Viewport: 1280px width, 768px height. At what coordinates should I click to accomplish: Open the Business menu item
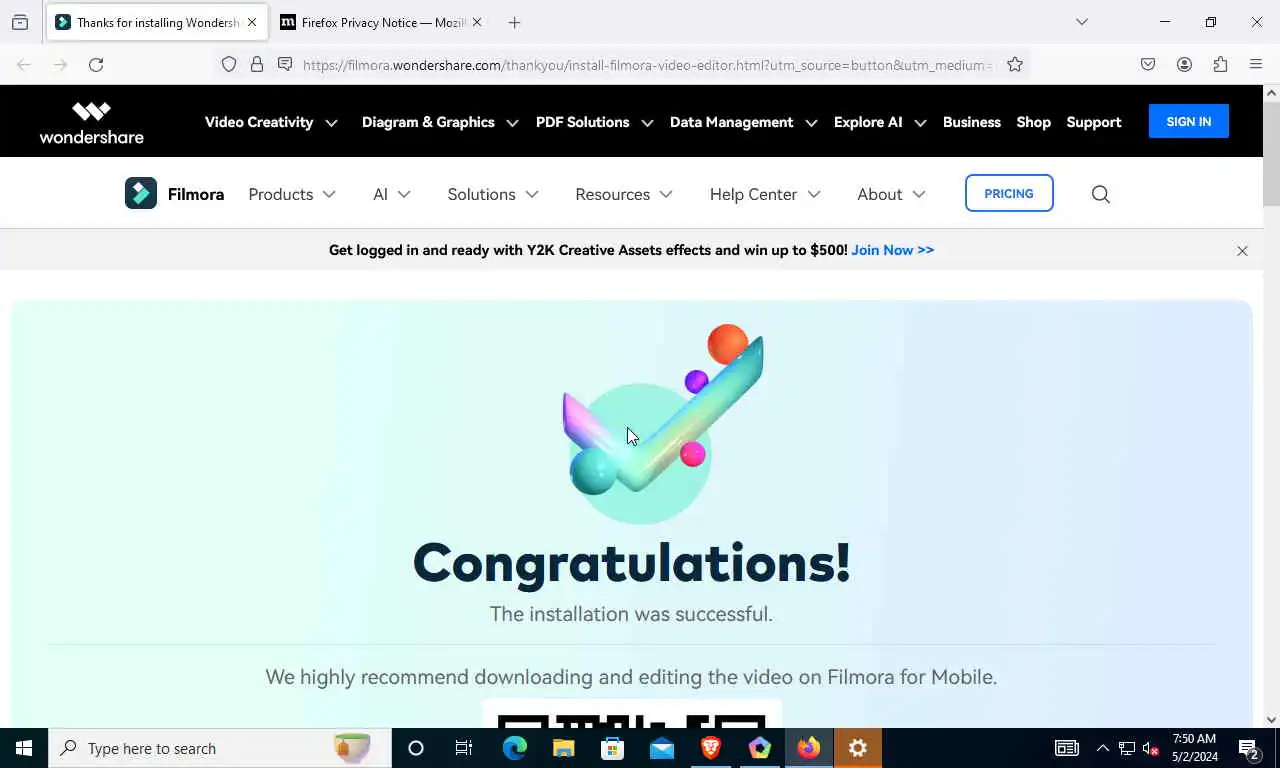click(971, 122)
